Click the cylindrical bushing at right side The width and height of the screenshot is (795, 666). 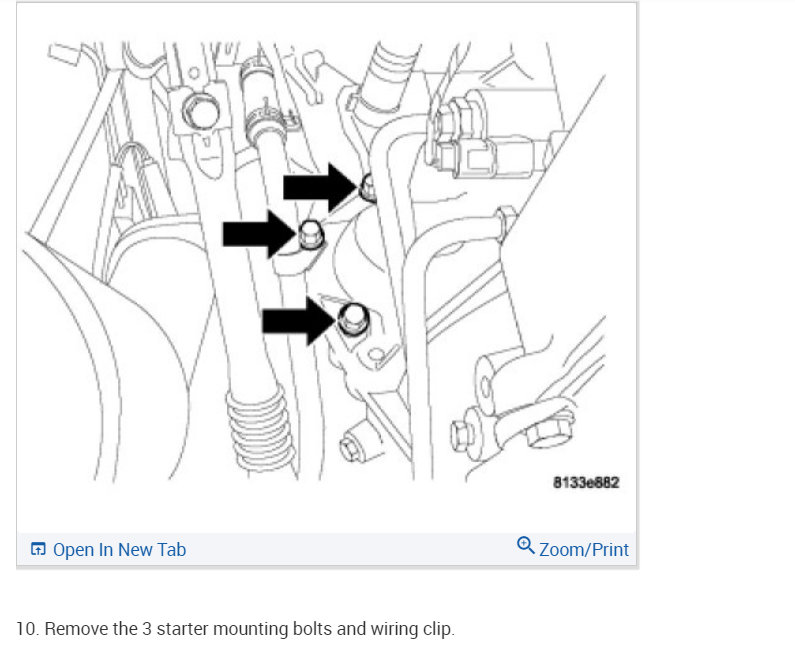(x=494, y=384)
